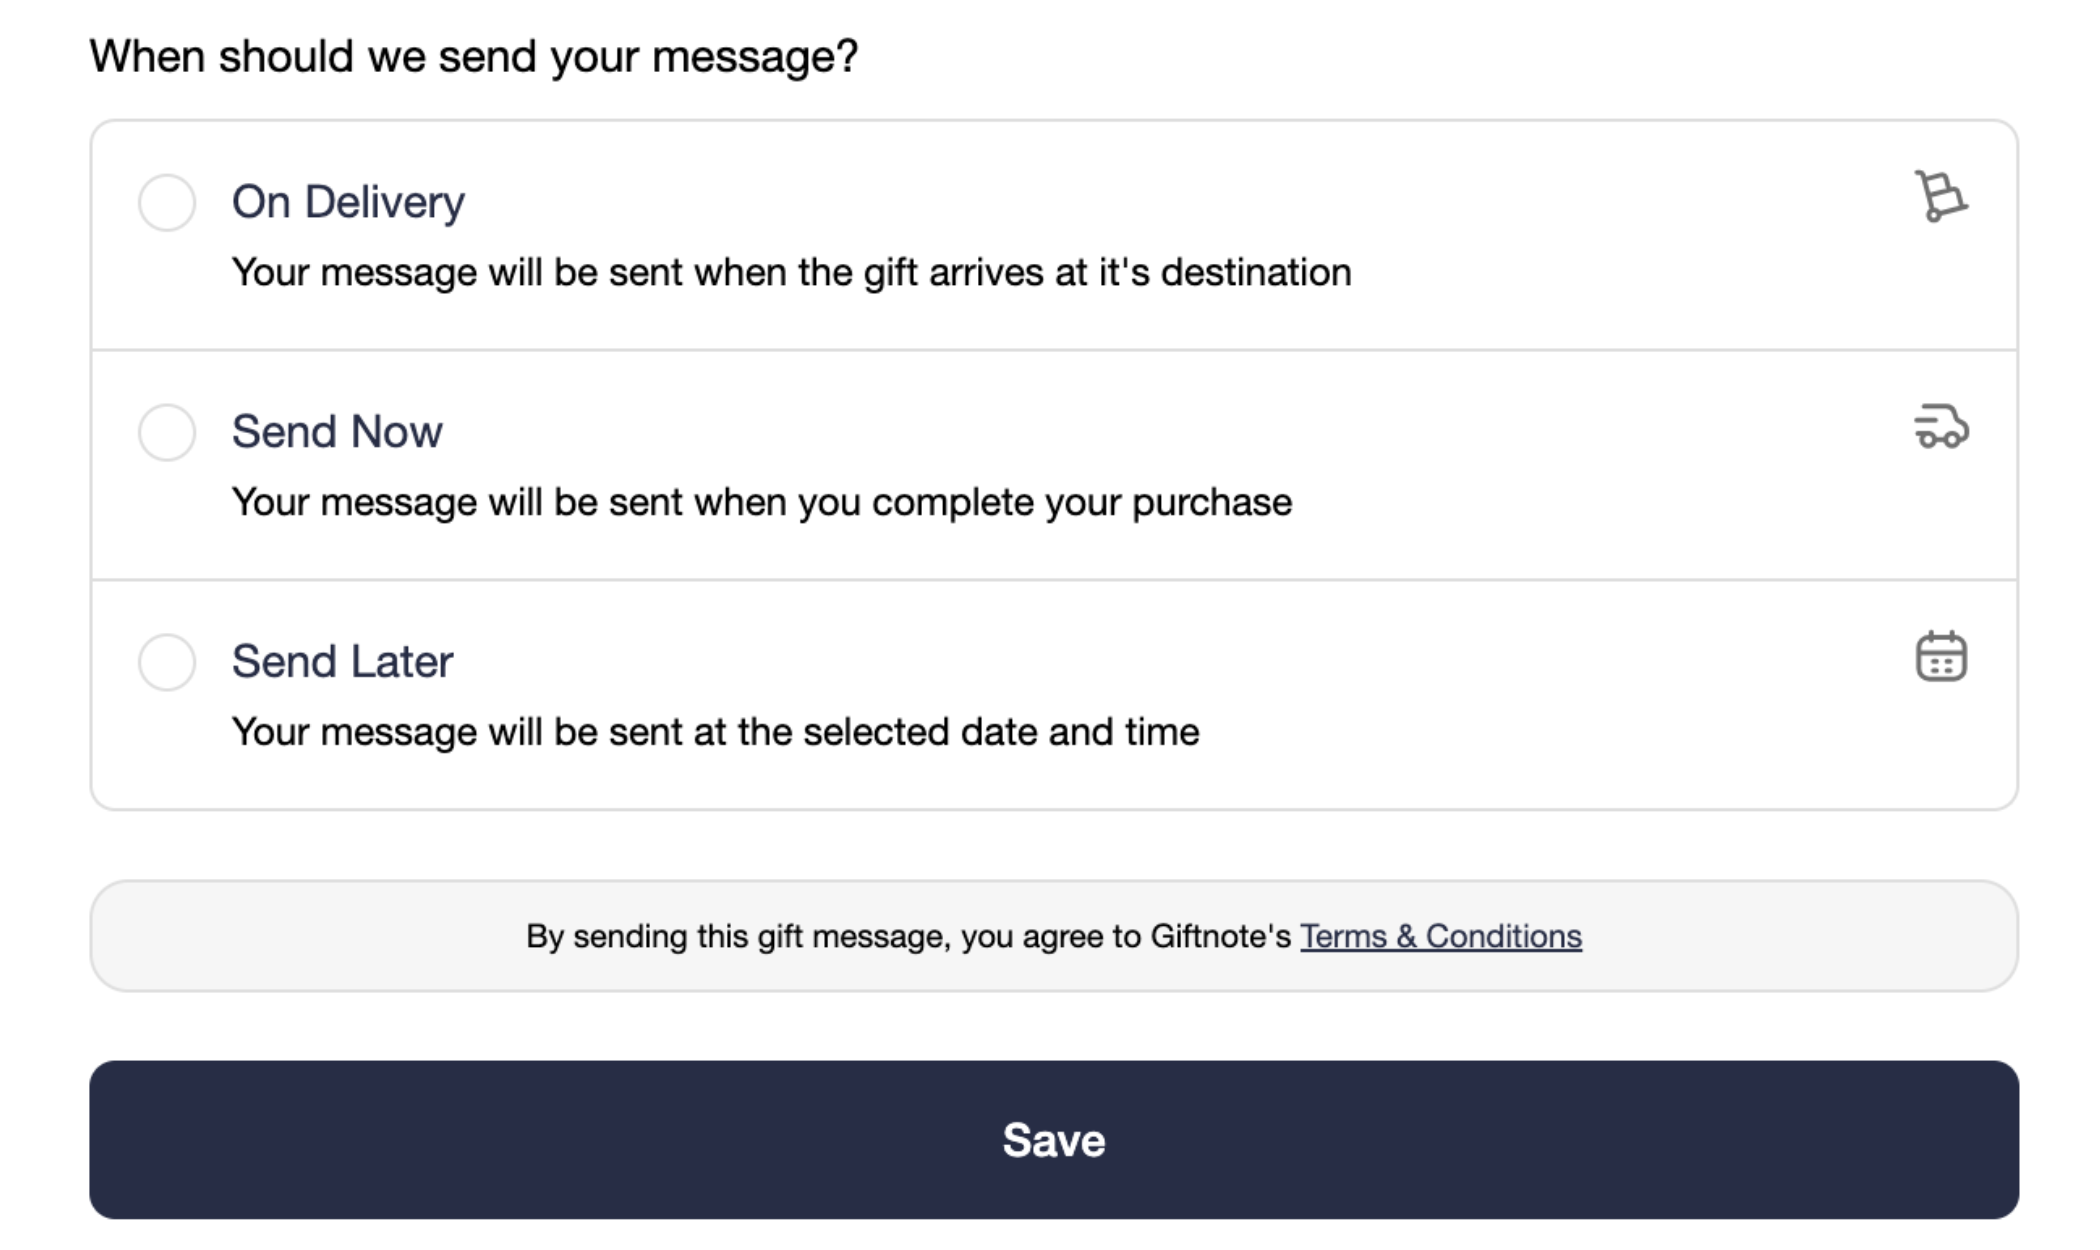Enable the Send Later radio option
This screenshot has height=1250, width=2100.
click(x=167, y=662)
